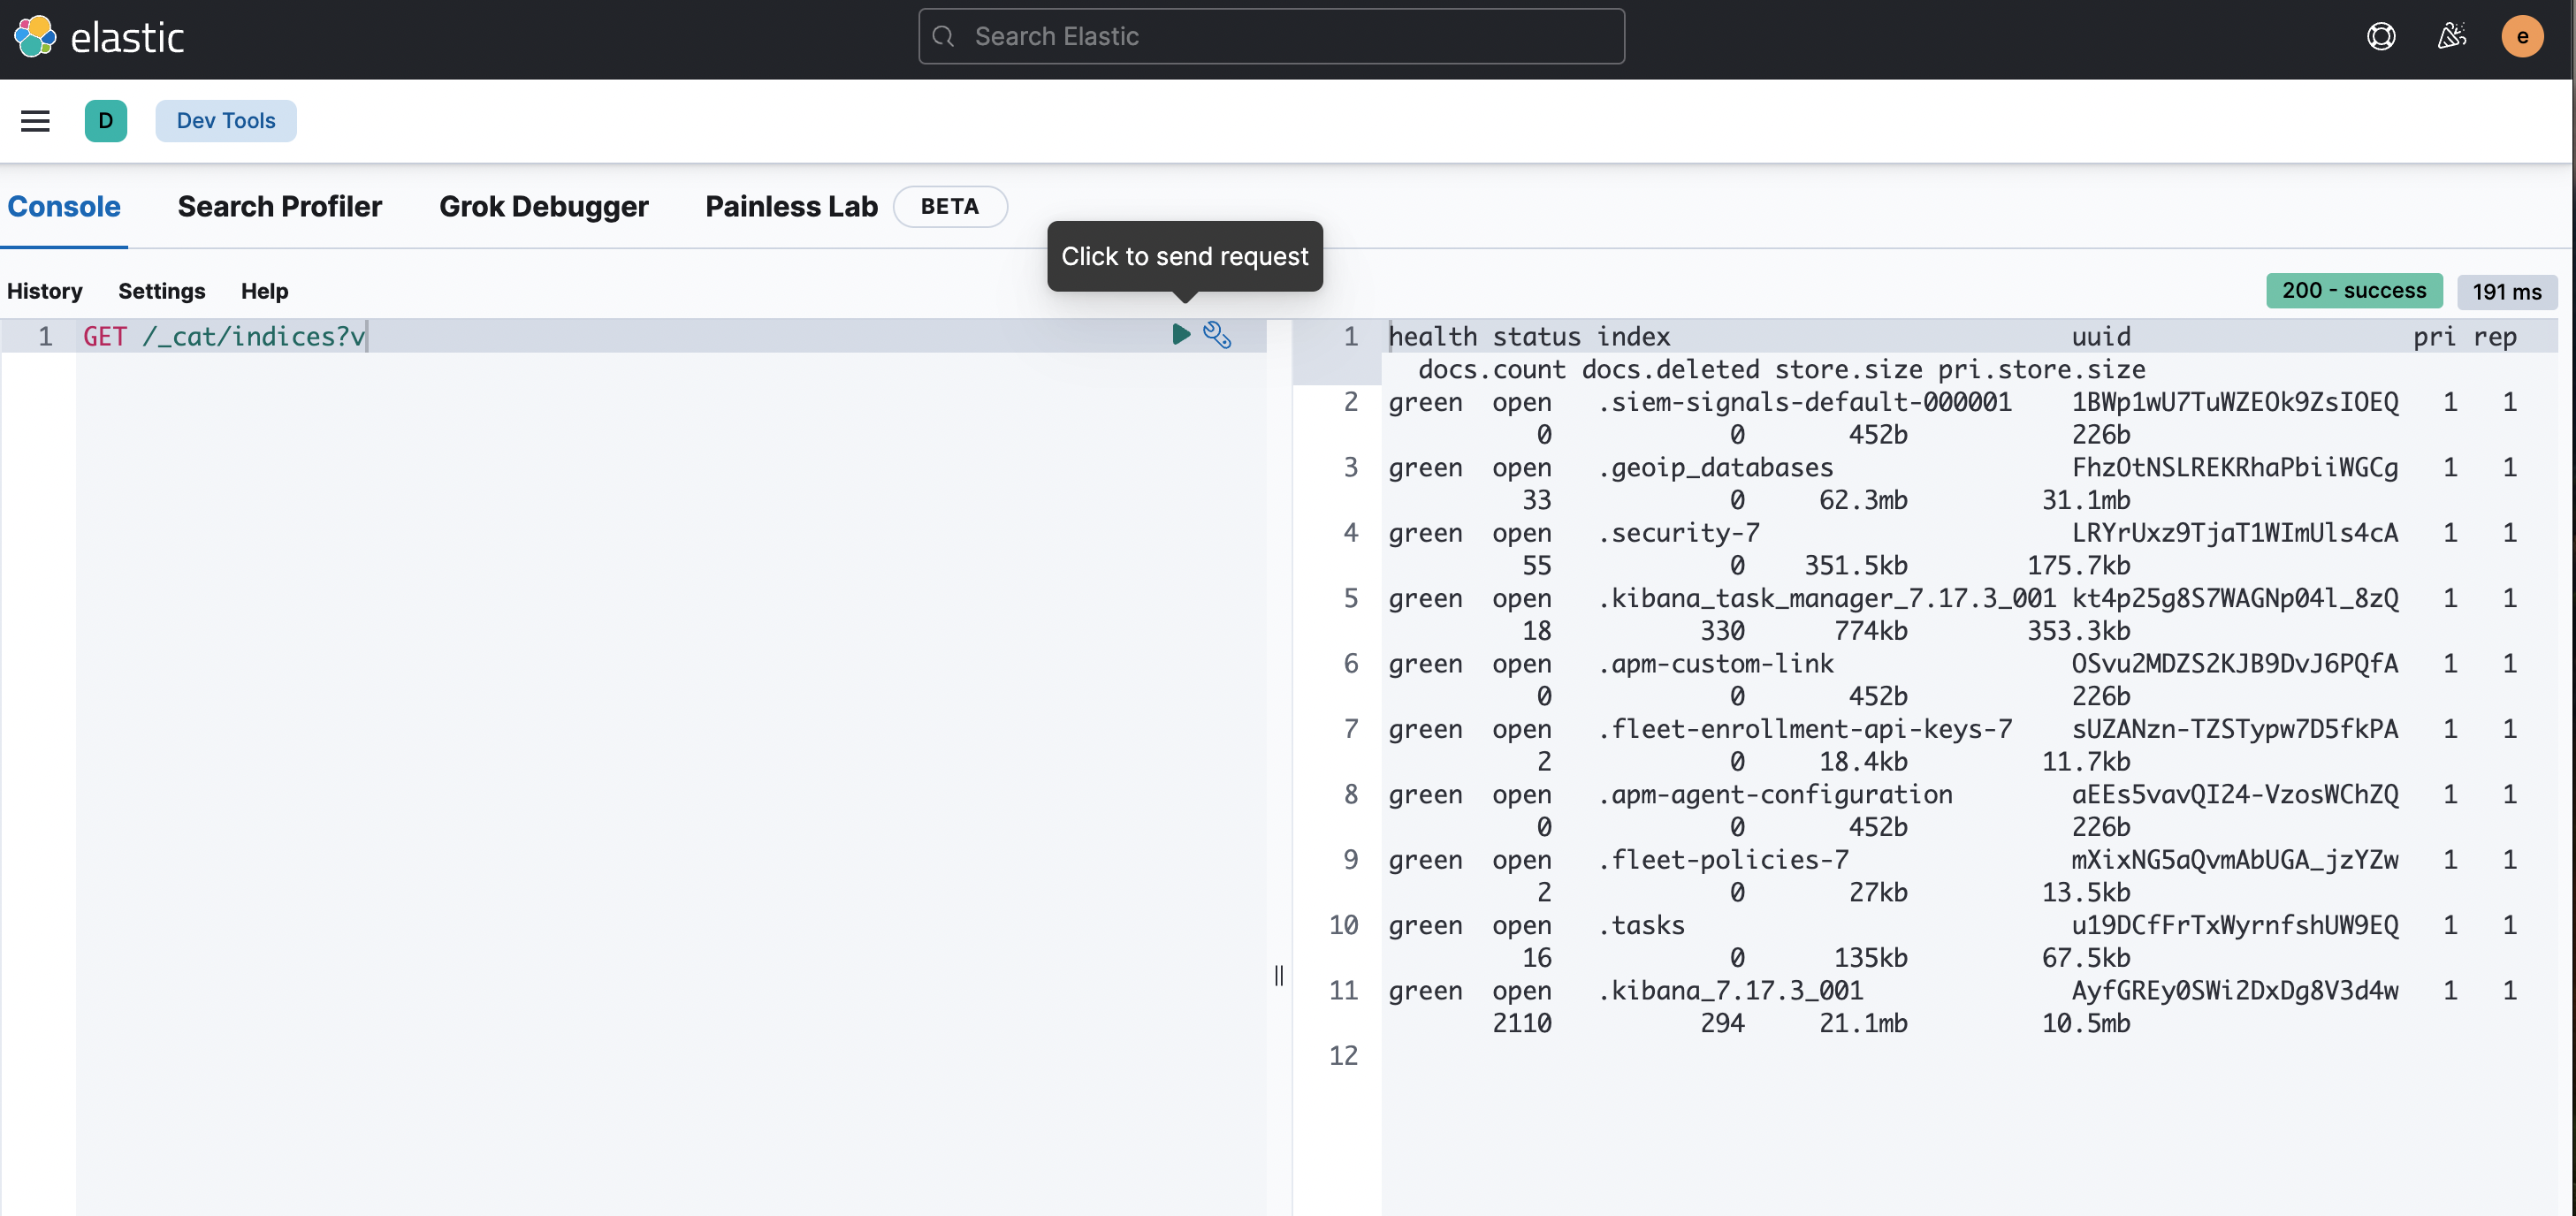This screenshot has height=1216, width=2576.
Task: Open the hamburger navigation menu
Action: [x=35, y=121]
